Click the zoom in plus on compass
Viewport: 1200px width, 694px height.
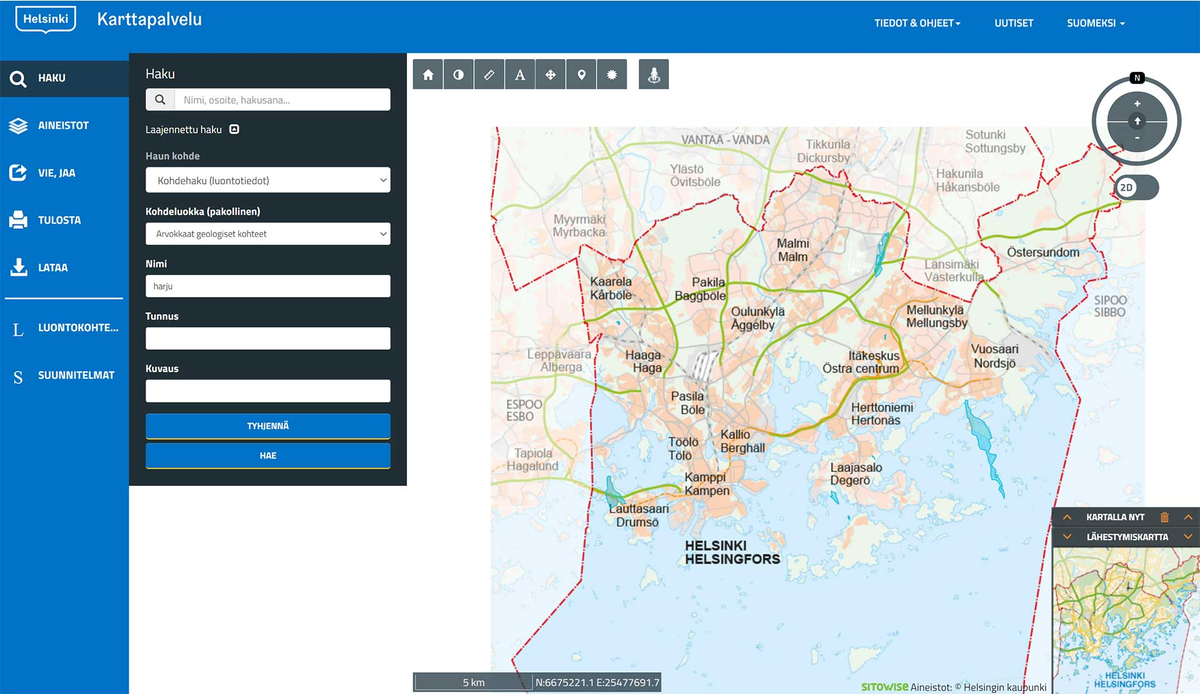(1137, 104)
